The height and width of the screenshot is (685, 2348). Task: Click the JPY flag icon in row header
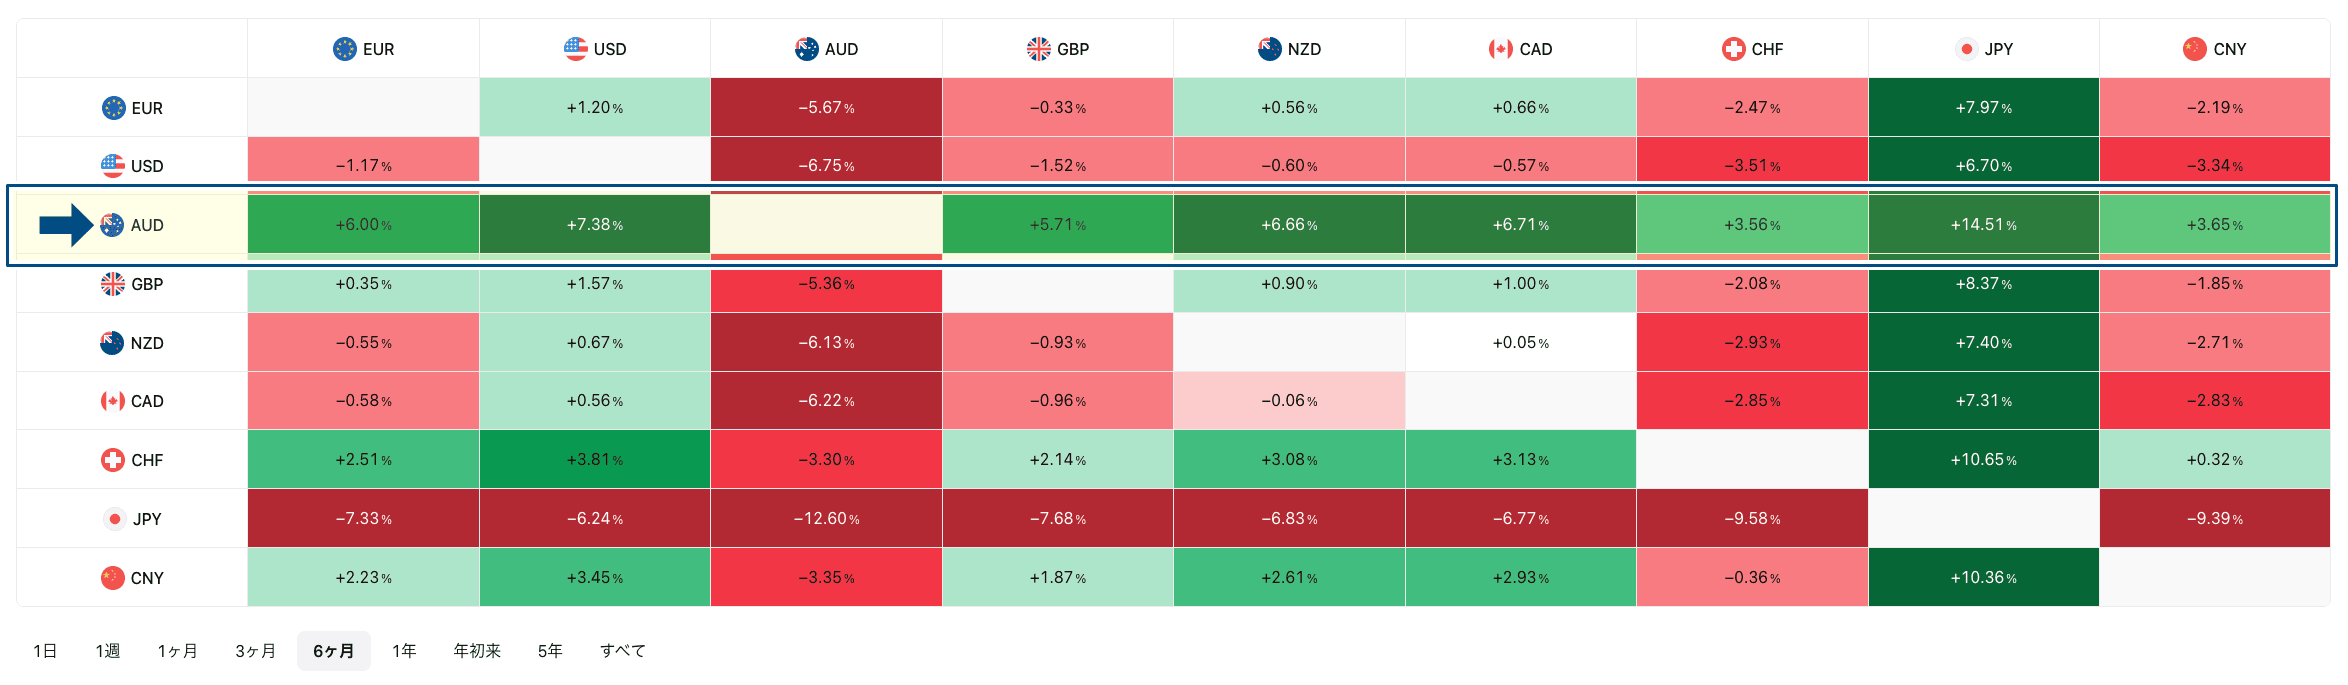click(x=115, y=519)
